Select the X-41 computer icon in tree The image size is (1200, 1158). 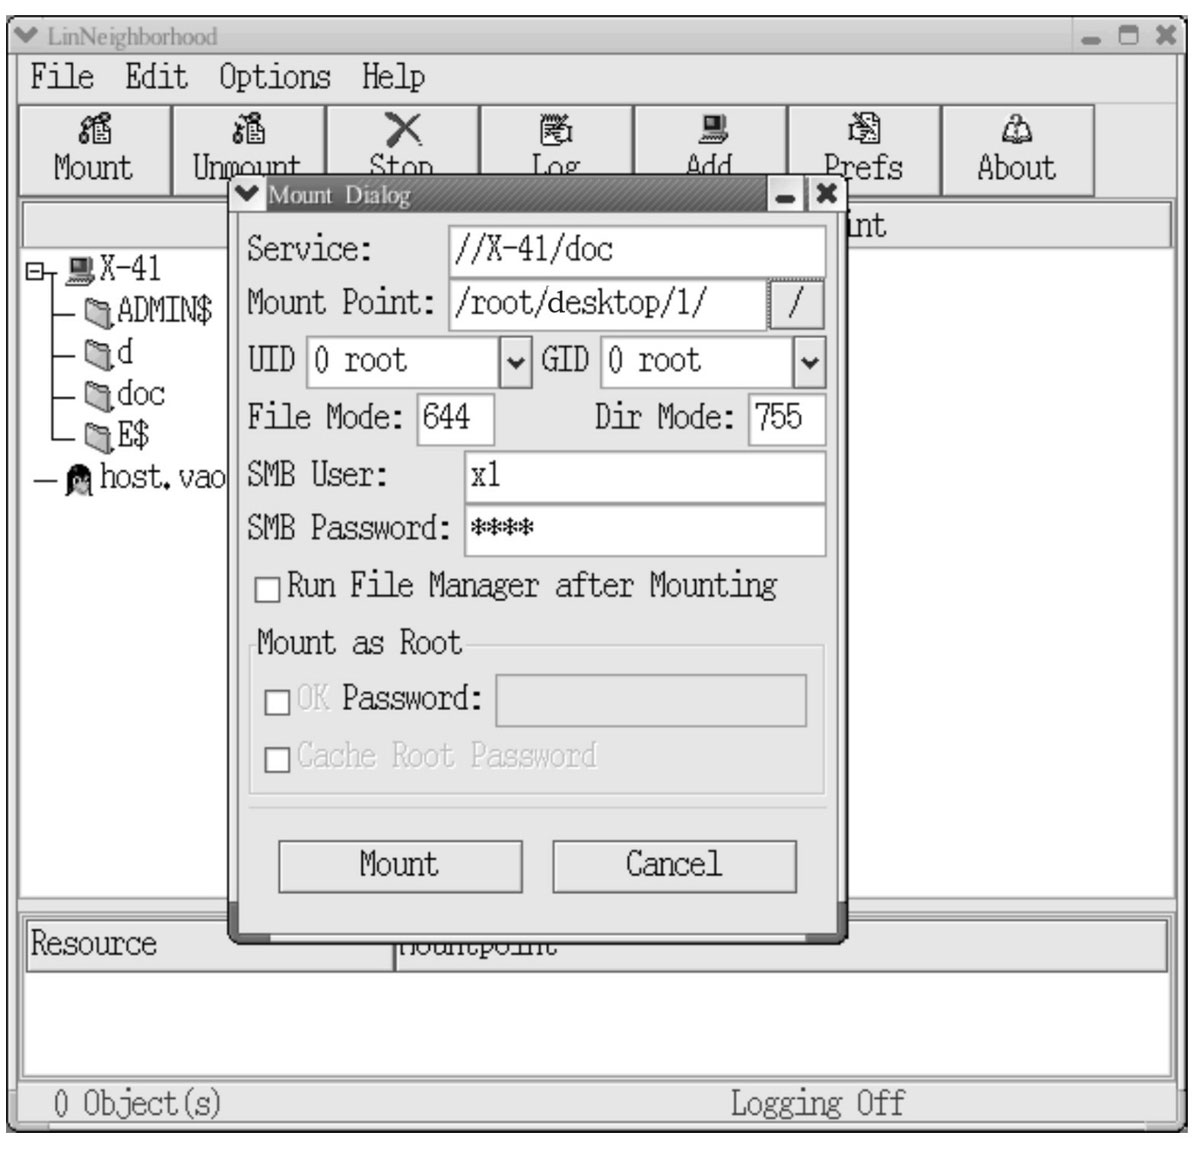(x=80, y=269)
